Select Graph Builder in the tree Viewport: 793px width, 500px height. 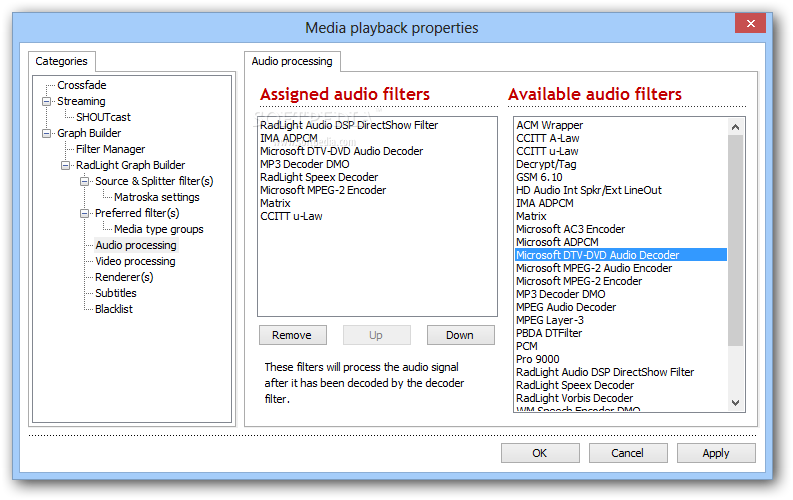pyautogui.click(x=89, y=133)
